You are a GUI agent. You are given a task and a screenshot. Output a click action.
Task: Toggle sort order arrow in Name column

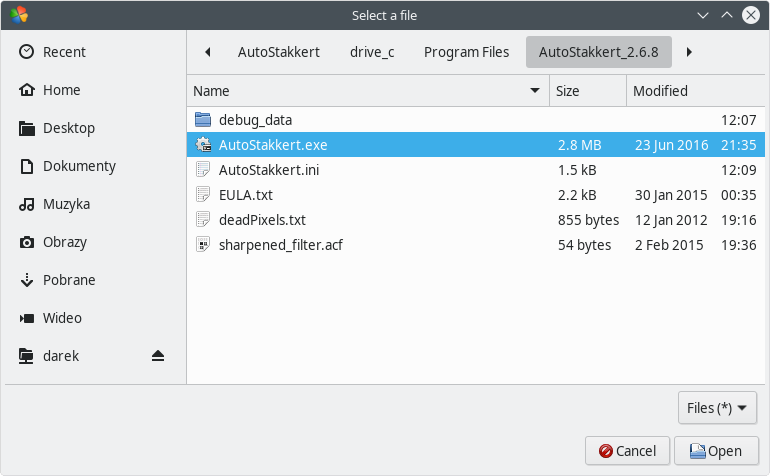[x=535, y=91]
